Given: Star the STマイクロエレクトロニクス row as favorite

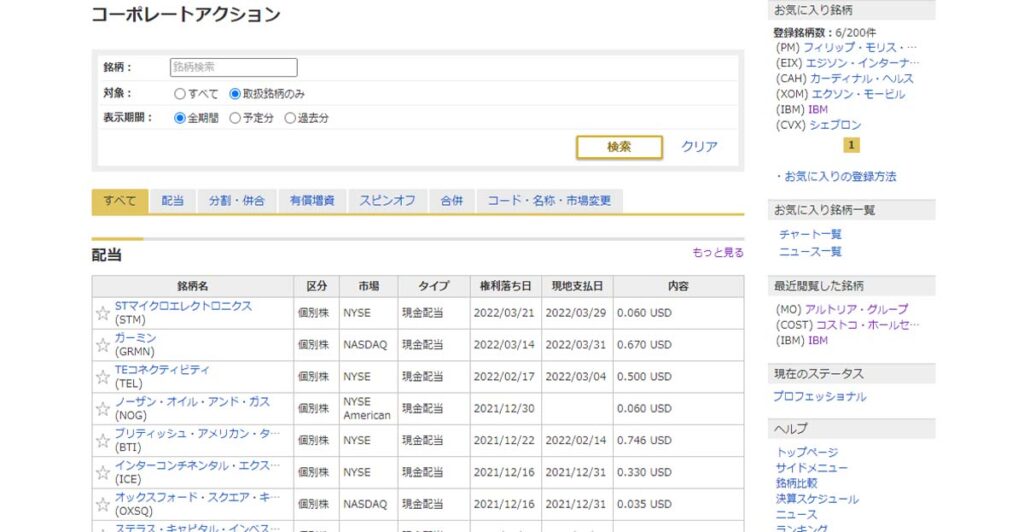Looking at the screenshot, I should [102, 313].
